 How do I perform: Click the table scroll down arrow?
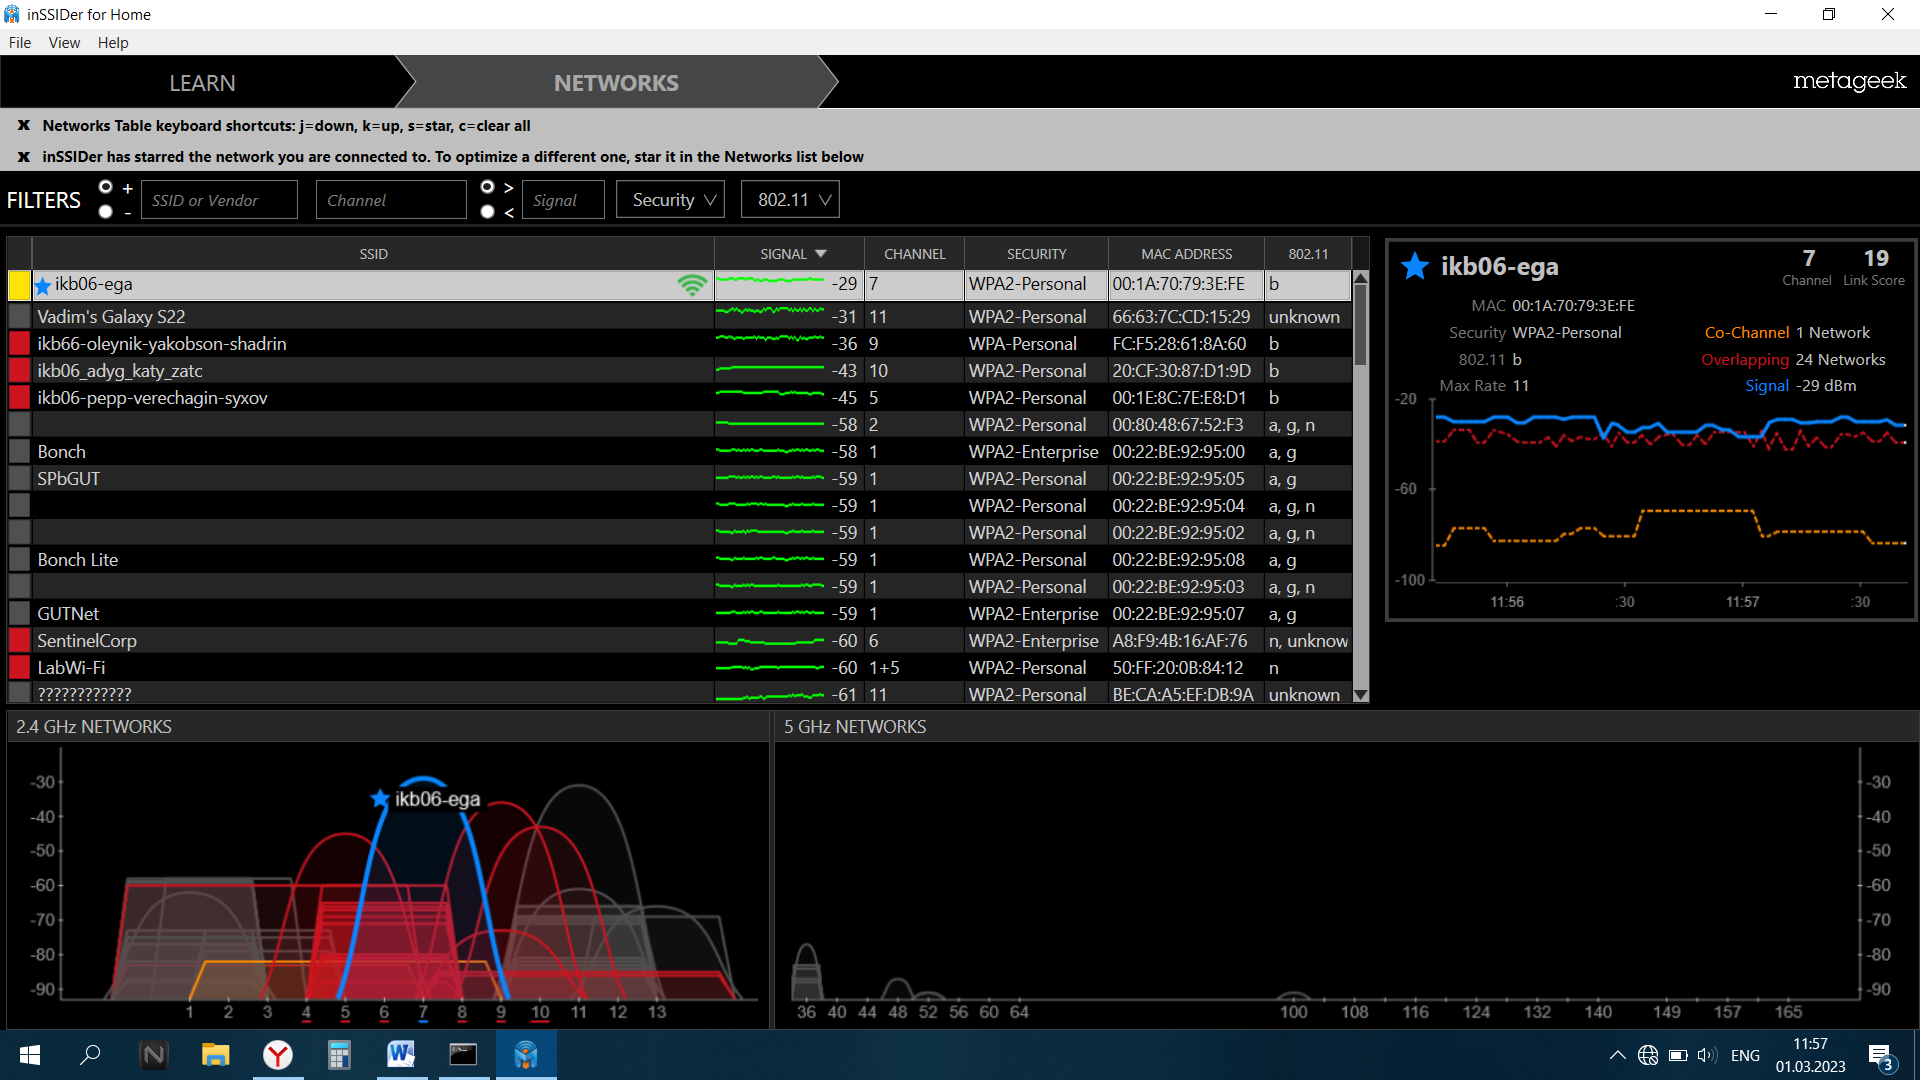point(1361,695)
